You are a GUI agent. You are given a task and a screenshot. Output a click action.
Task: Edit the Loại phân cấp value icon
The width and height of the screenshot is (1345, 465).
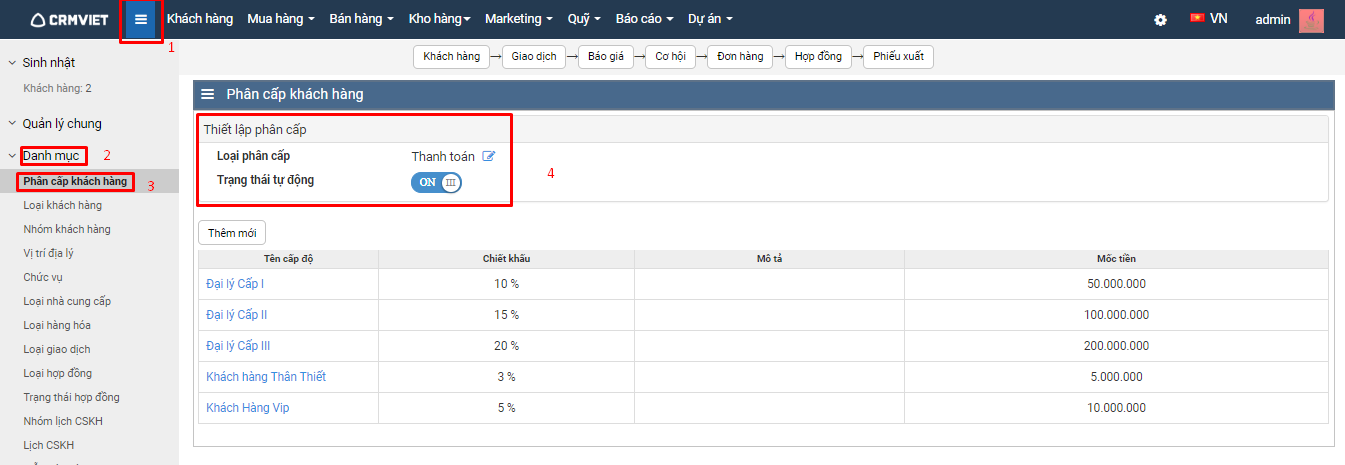coord(489,156)
